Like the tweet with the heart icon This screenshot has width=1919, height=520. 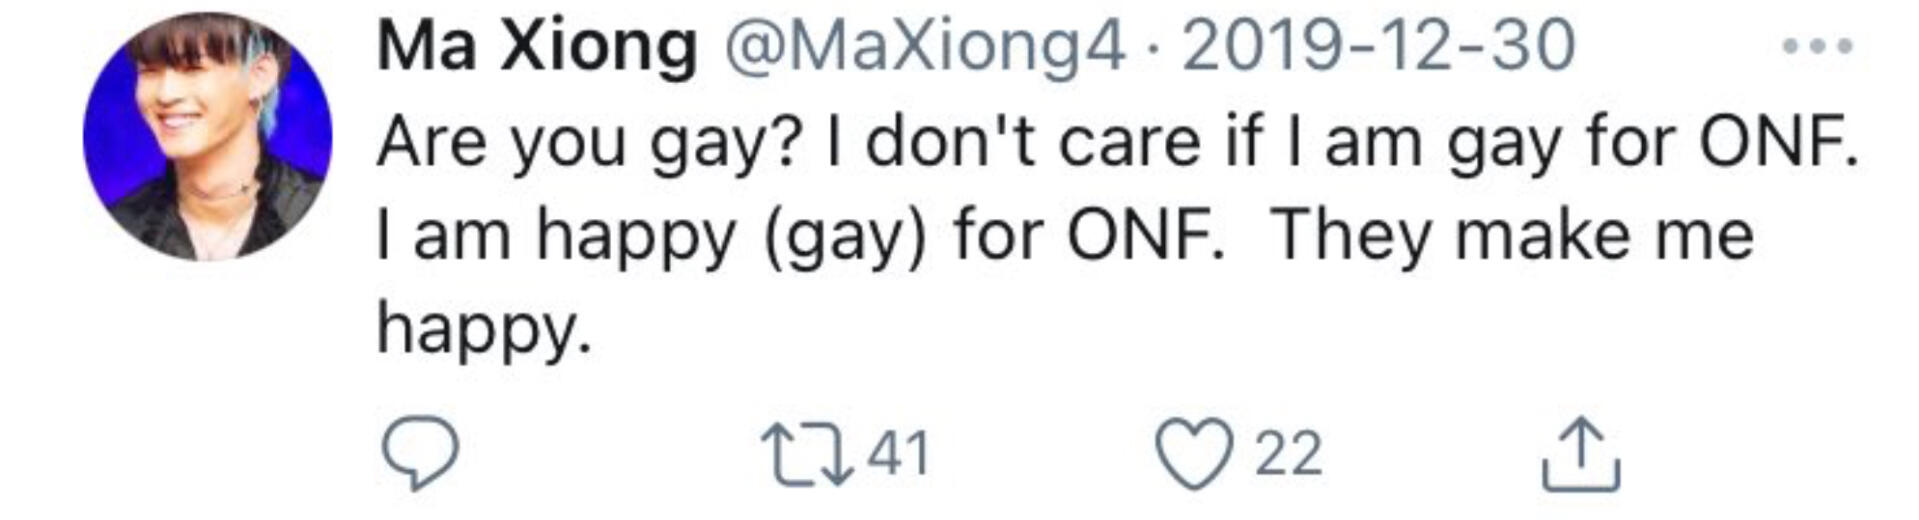coord(1194,453)
